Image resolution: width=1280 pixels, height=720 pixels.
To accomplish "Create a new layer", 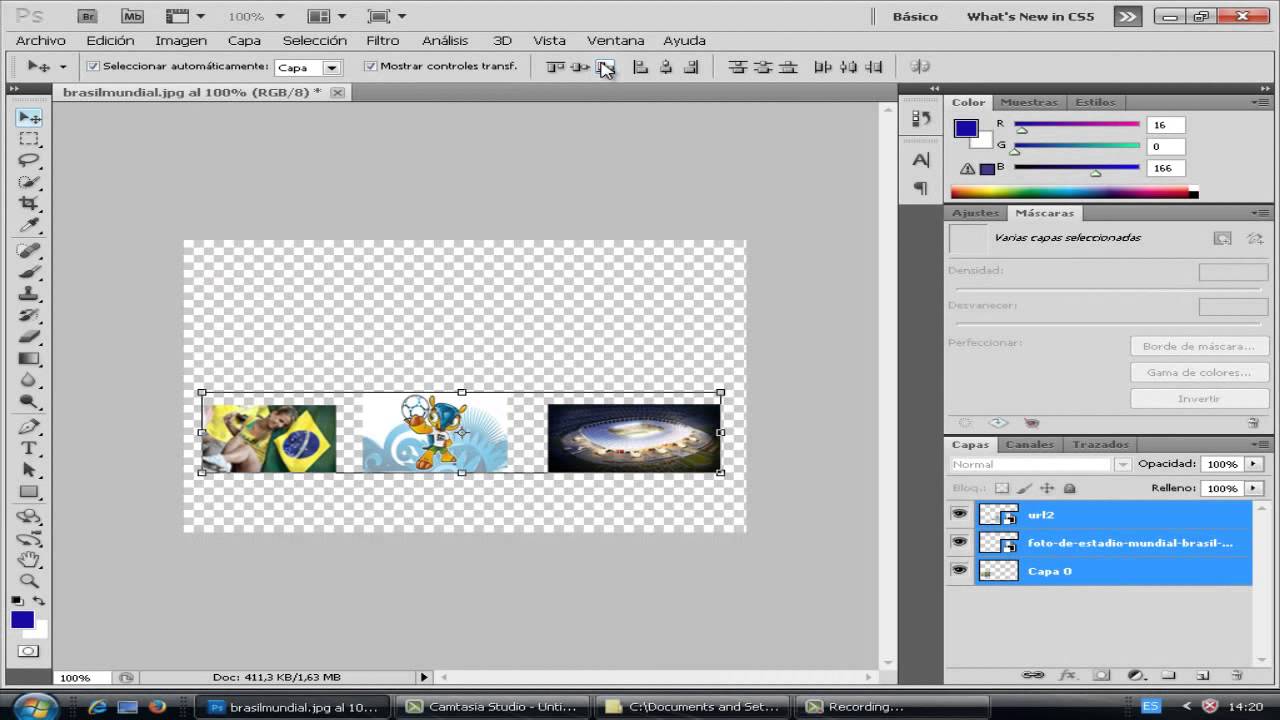I will tap(1202, 676).
